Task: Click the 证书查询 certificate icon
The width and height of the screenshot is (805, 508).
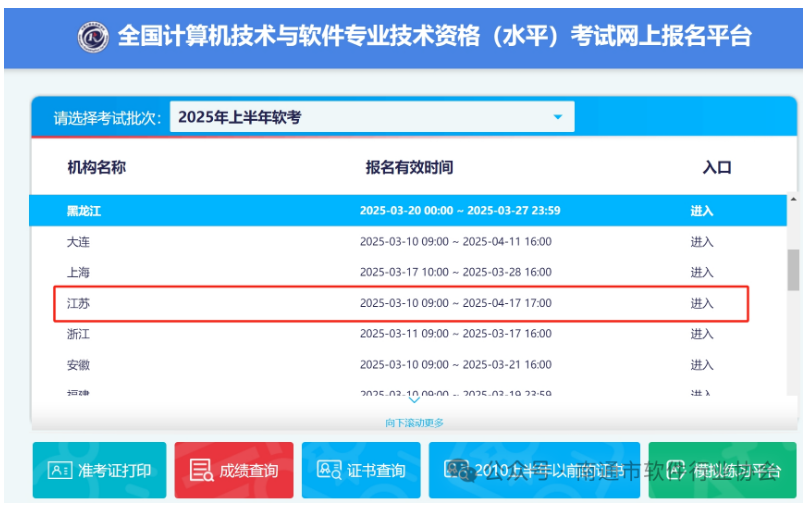Action: [x=330, y=470]
